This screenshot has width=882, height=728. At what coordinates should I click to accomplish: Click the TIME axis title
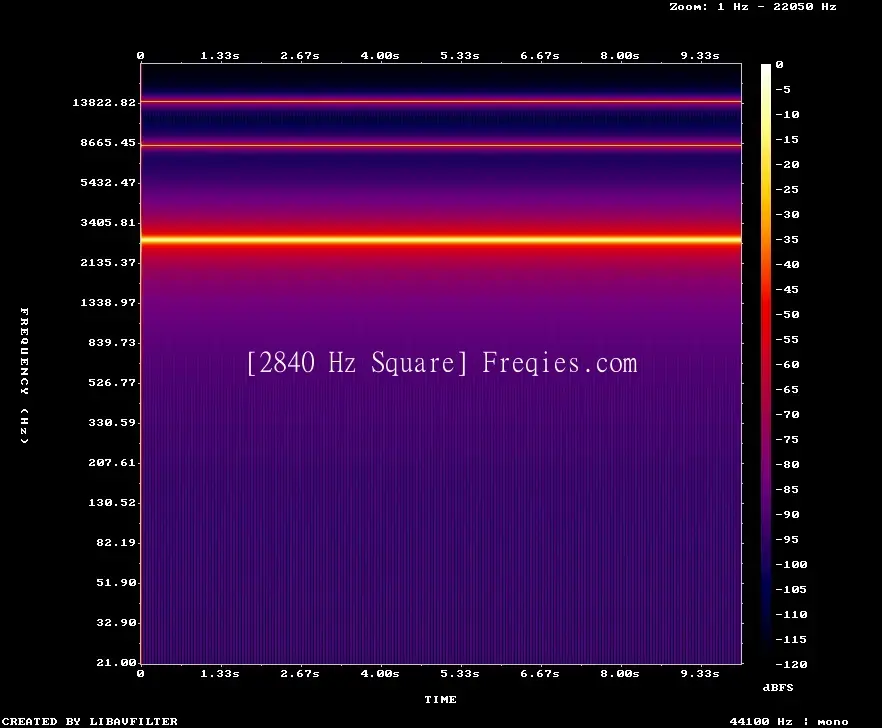440,699
